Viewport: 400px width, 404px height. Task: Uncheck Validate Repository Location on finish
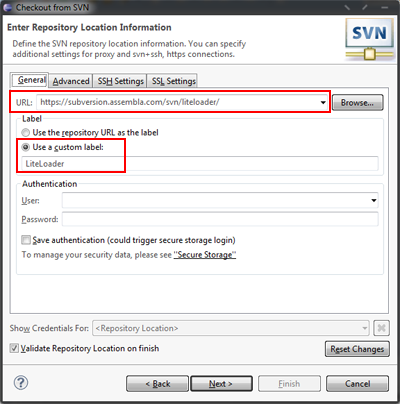(x=14, y=348)
